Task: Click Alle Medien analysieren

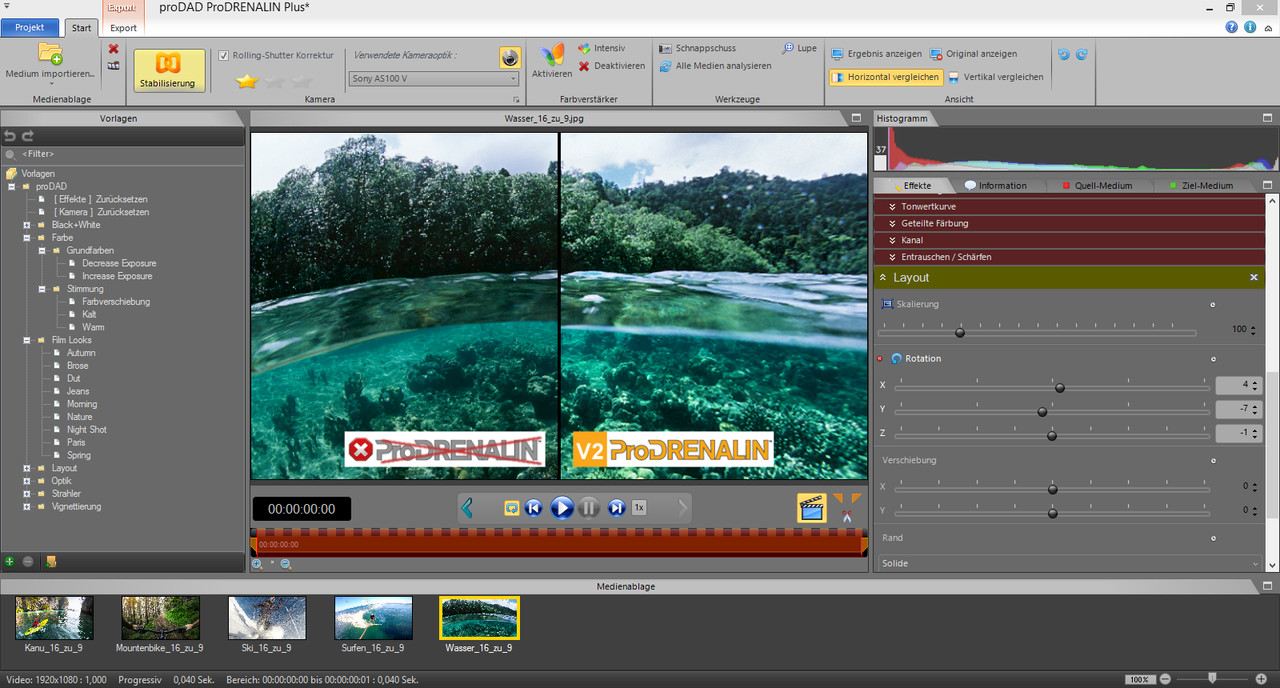Action: [x=716, y=66]
